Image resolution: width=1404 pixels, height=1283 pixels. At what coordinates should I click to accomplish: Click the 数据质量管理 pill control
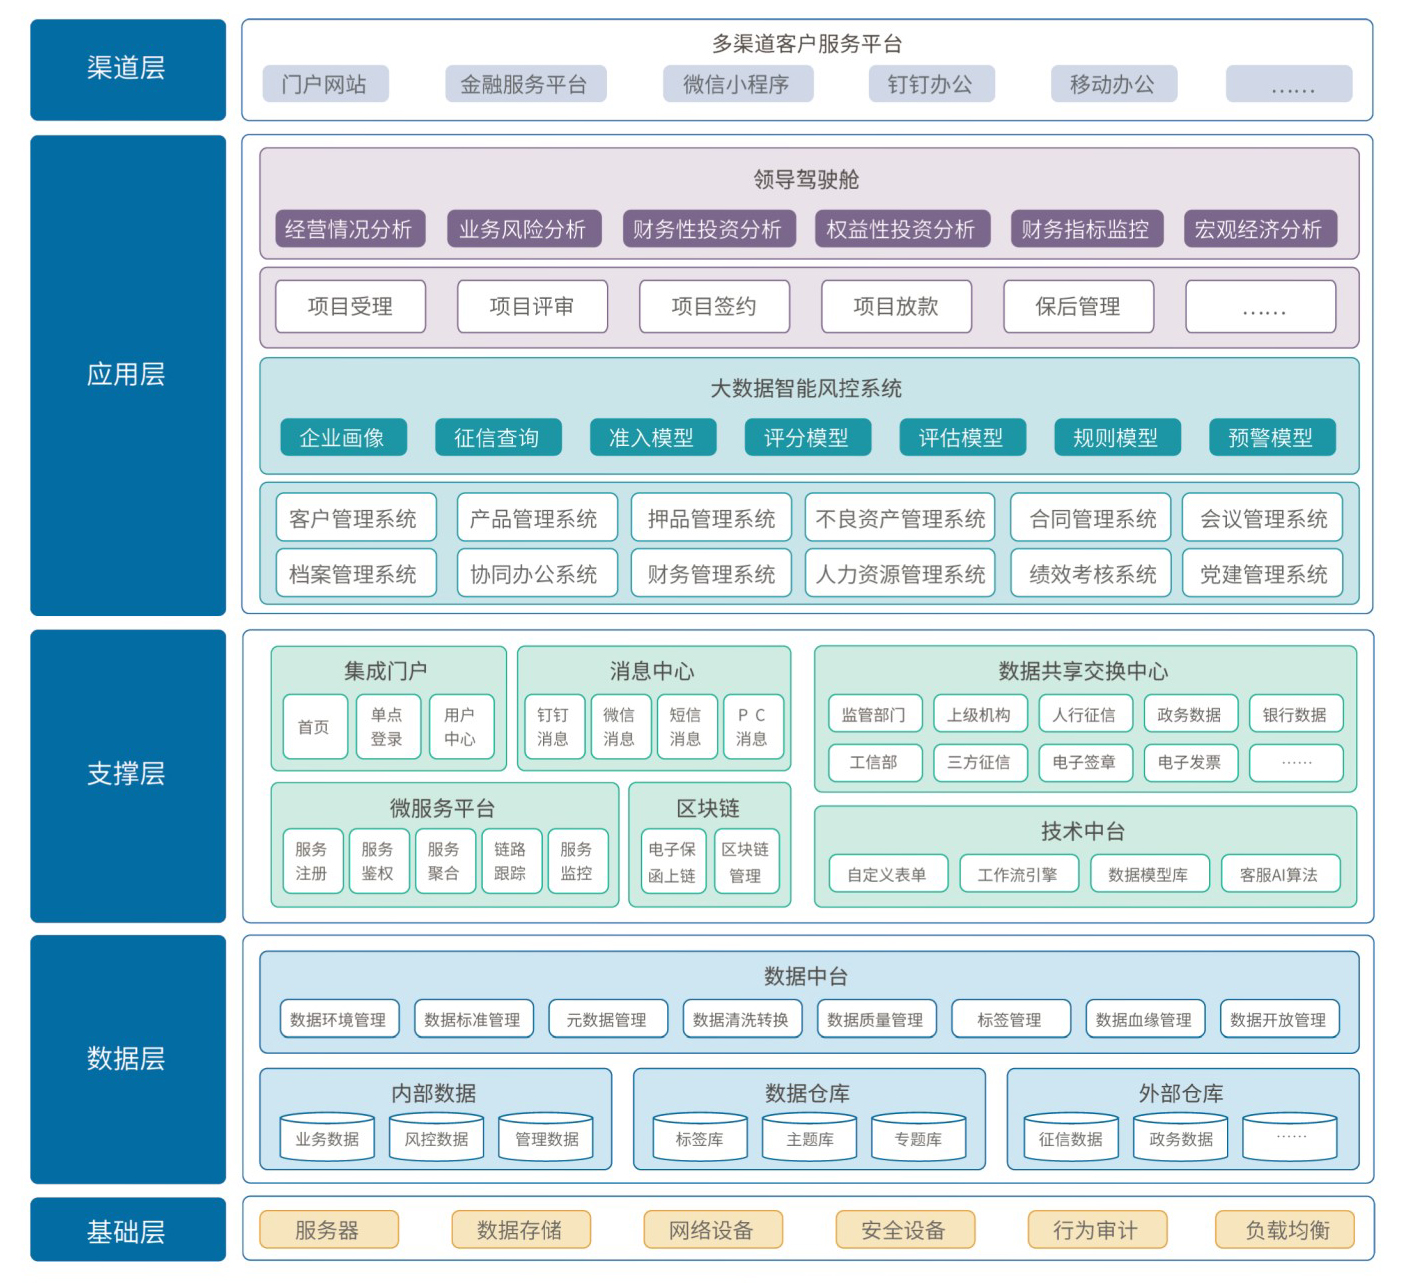click(x=875, y=1019)
